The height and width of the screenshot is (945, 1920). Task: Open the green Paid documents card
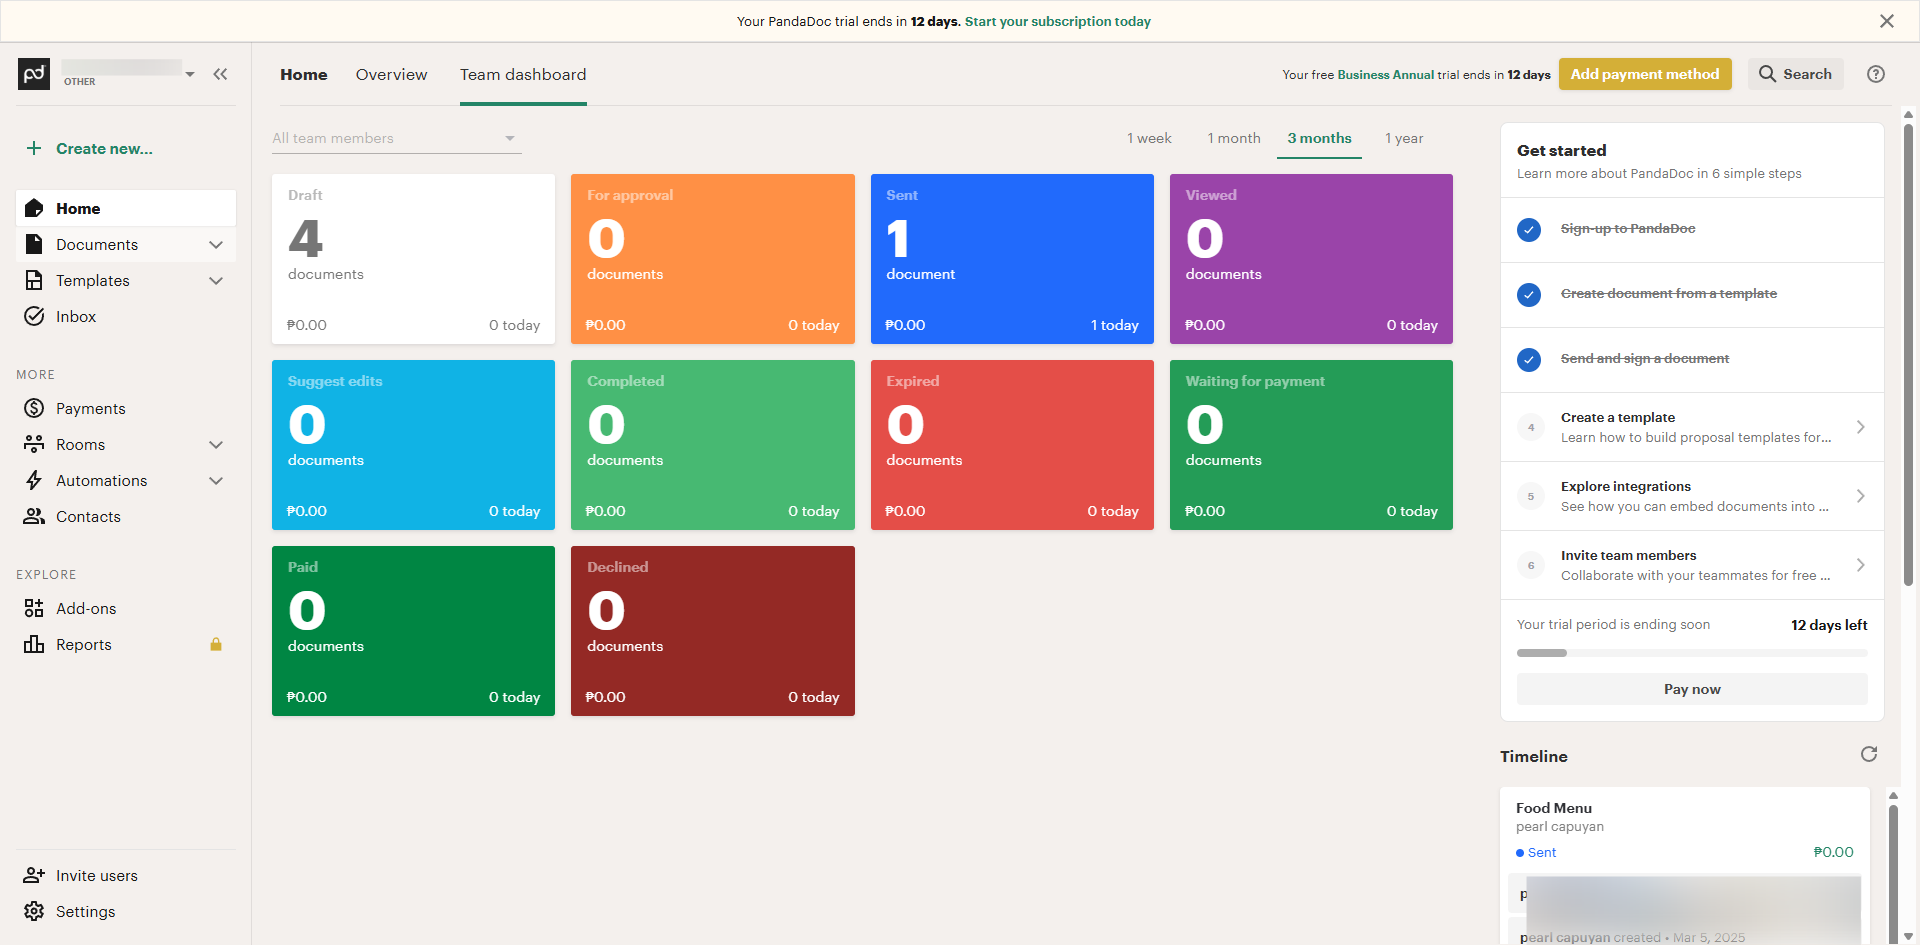[413, 631]
